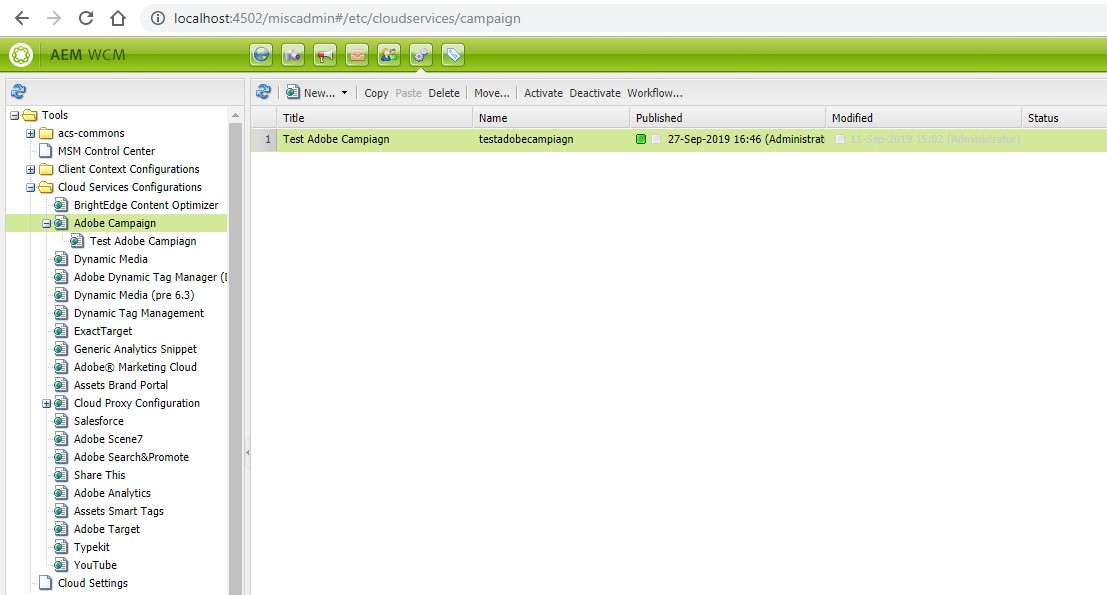Select Cloud Settings tree item
Screen dimensions: 1107x595
point(92,583)
